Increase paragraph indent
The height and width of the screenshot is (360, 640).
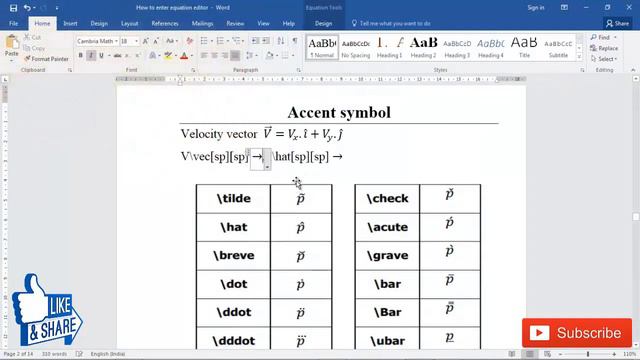point(266,41)
